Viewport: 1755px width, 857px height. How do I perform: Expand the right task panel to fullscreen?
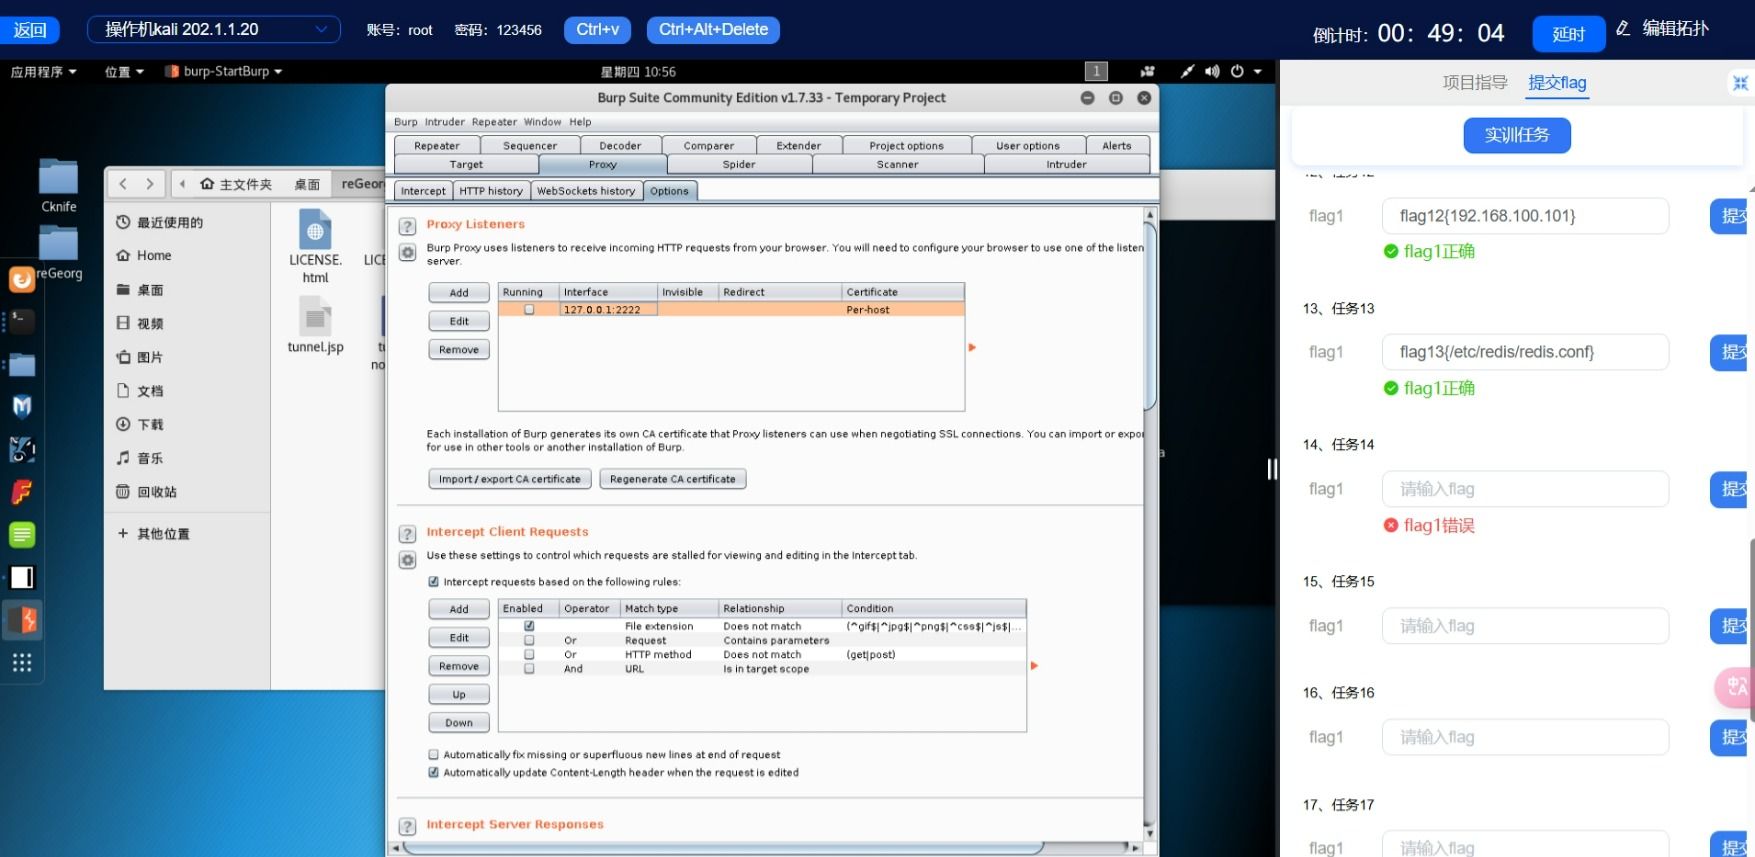click(x=1740, y=83)
